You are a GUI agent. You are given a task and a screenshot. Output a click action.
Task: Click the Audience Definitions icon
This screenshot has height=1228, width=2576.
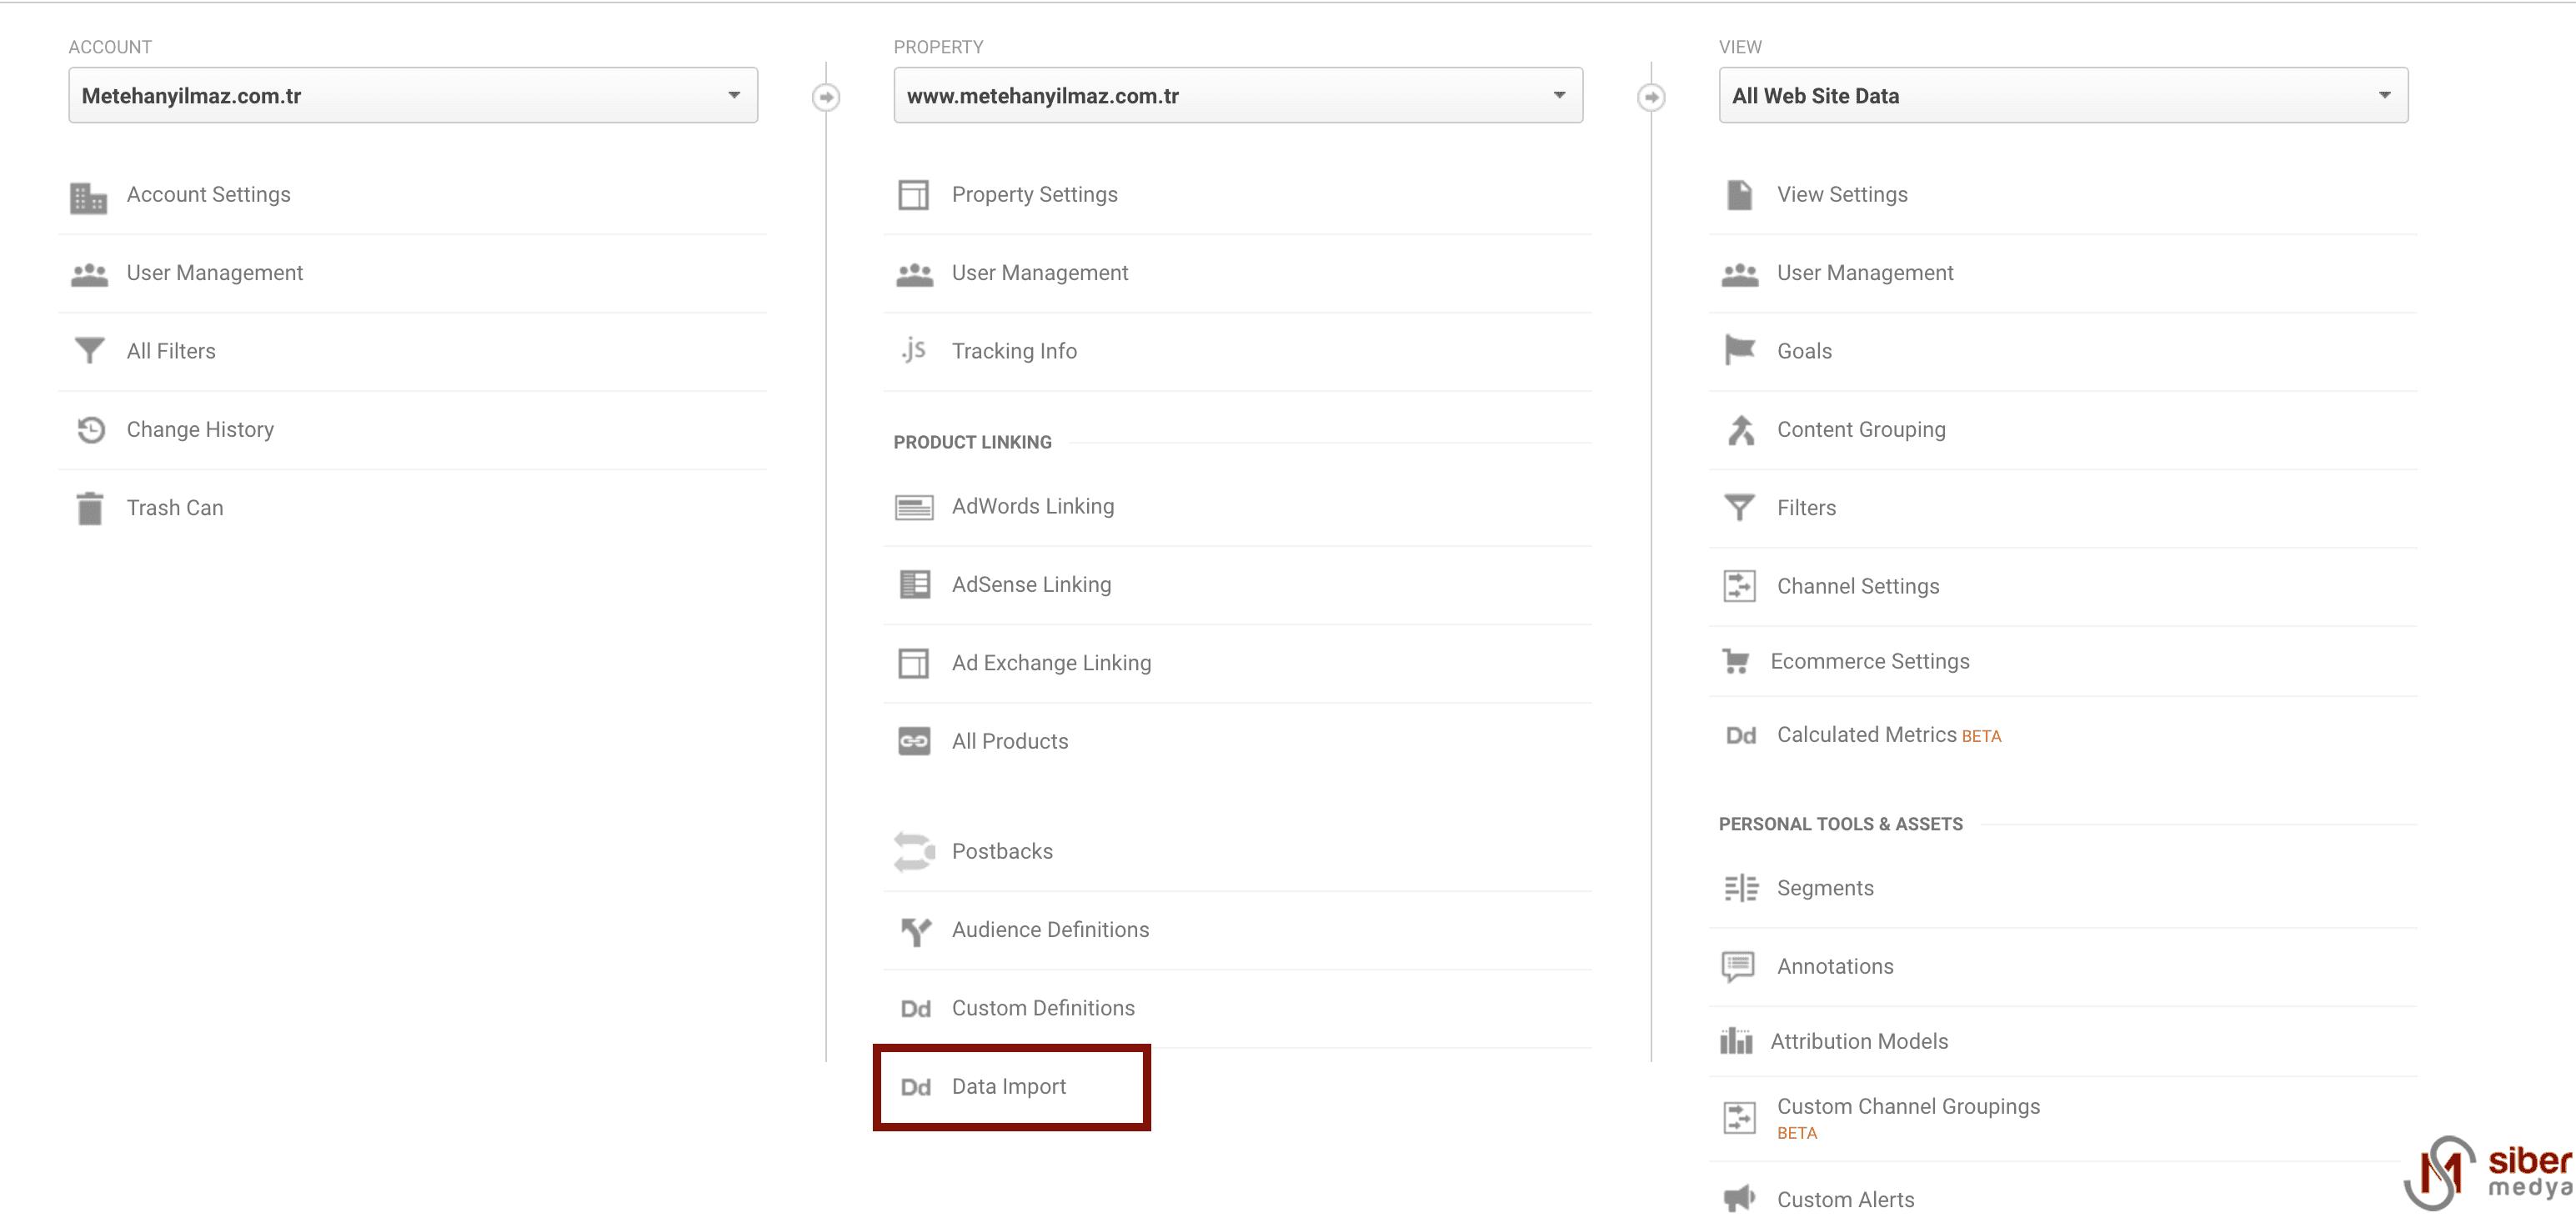tap(915, 931)
